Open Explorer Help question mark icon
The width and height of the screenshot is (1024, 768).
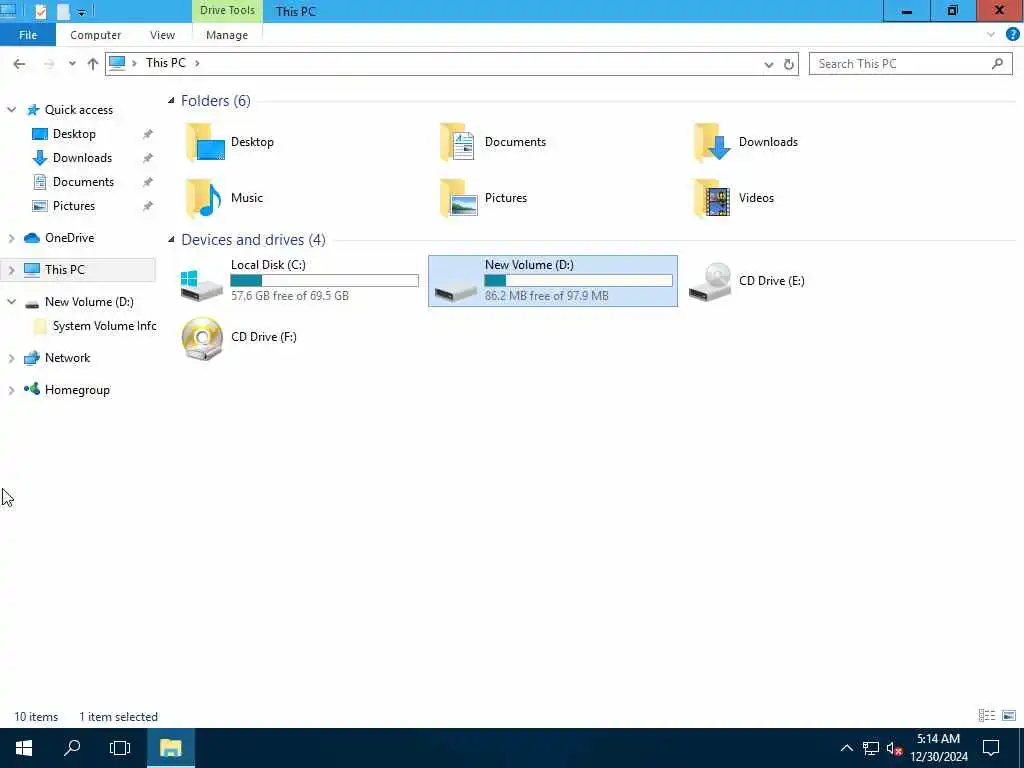[1012, 35]
